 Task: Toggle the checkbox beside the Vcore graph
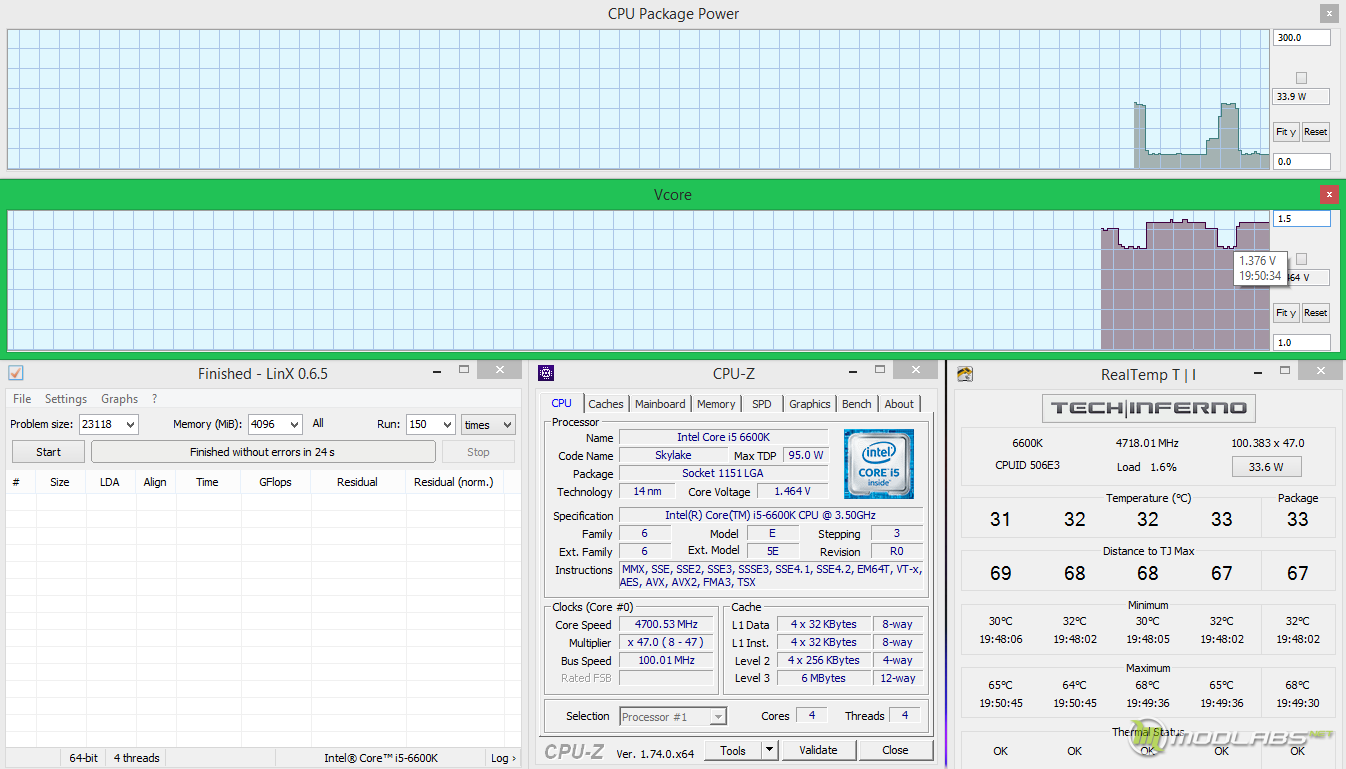[x=1301, y=259]
